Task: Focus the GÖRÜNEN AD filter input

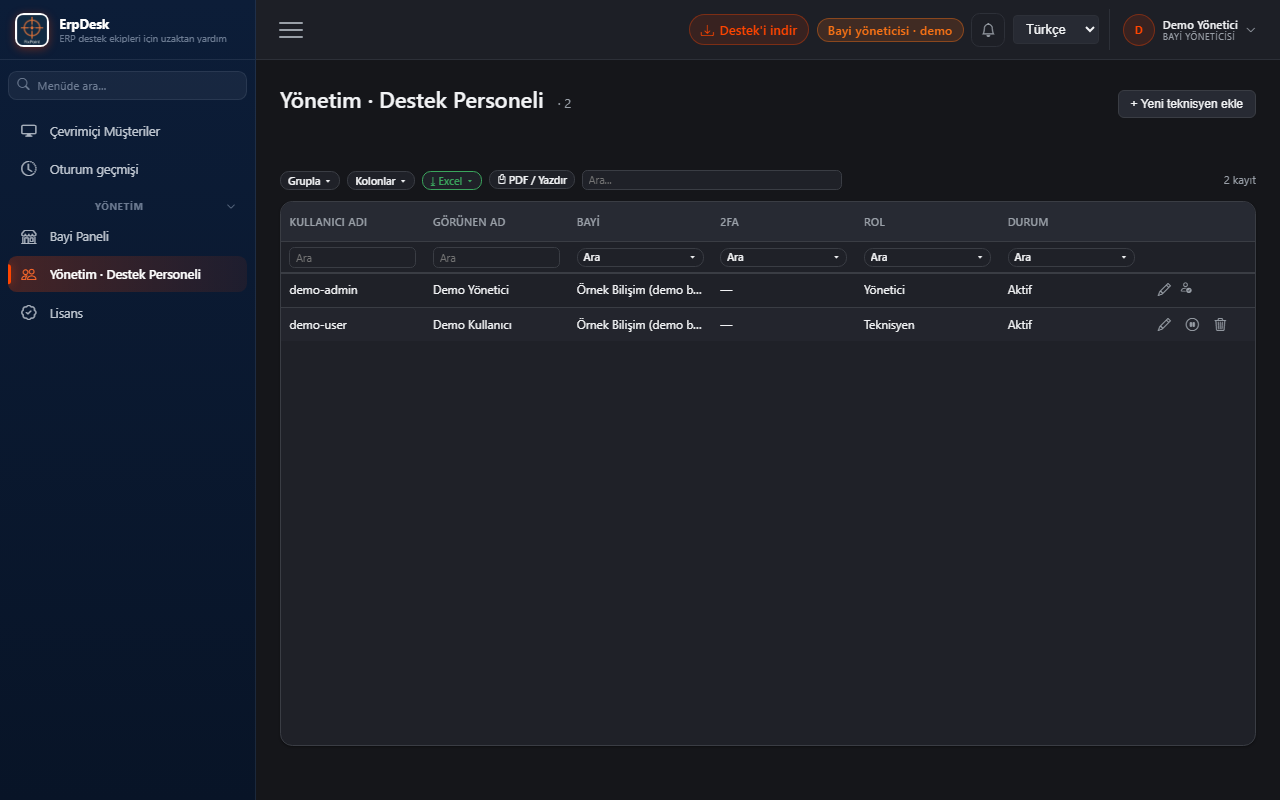Action: (496, 257)
